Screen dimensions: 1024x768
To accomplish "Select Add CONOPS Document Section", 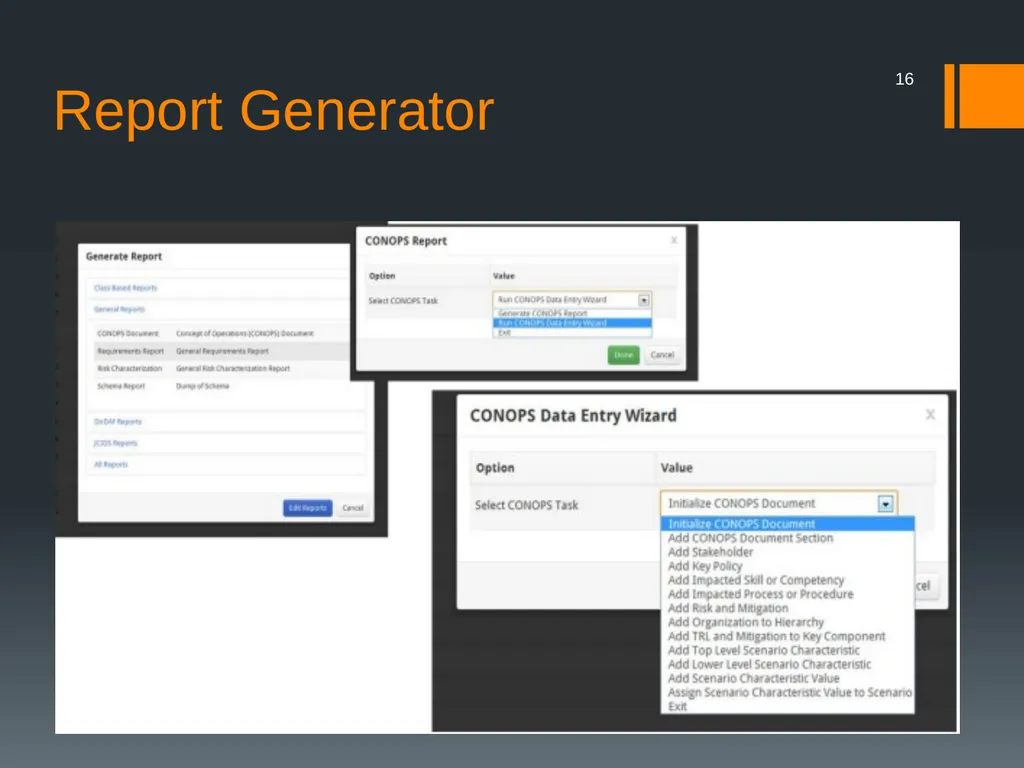I will point(788,538).
